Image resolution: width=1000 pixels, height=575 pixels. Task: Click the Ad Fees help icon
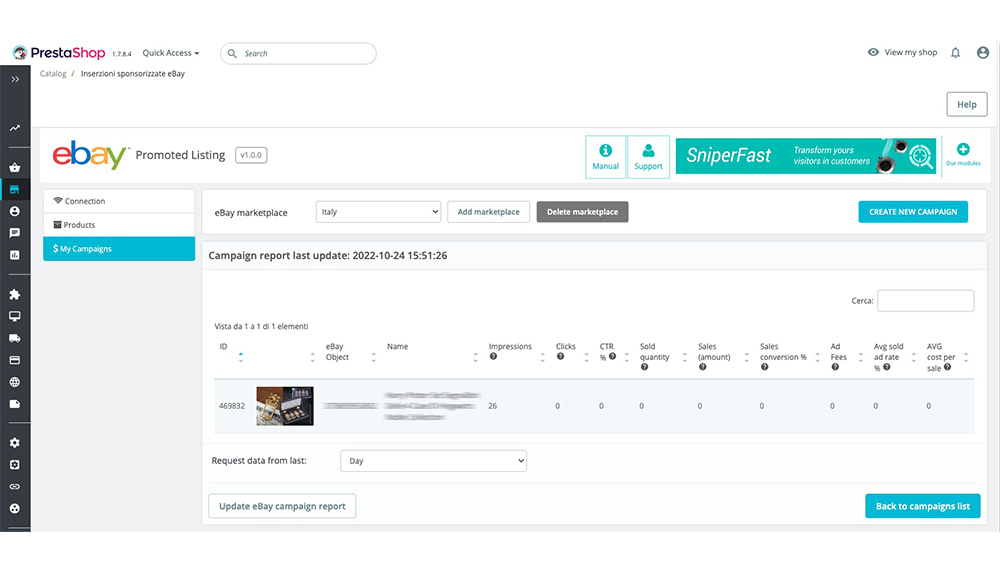coord(835,367)
